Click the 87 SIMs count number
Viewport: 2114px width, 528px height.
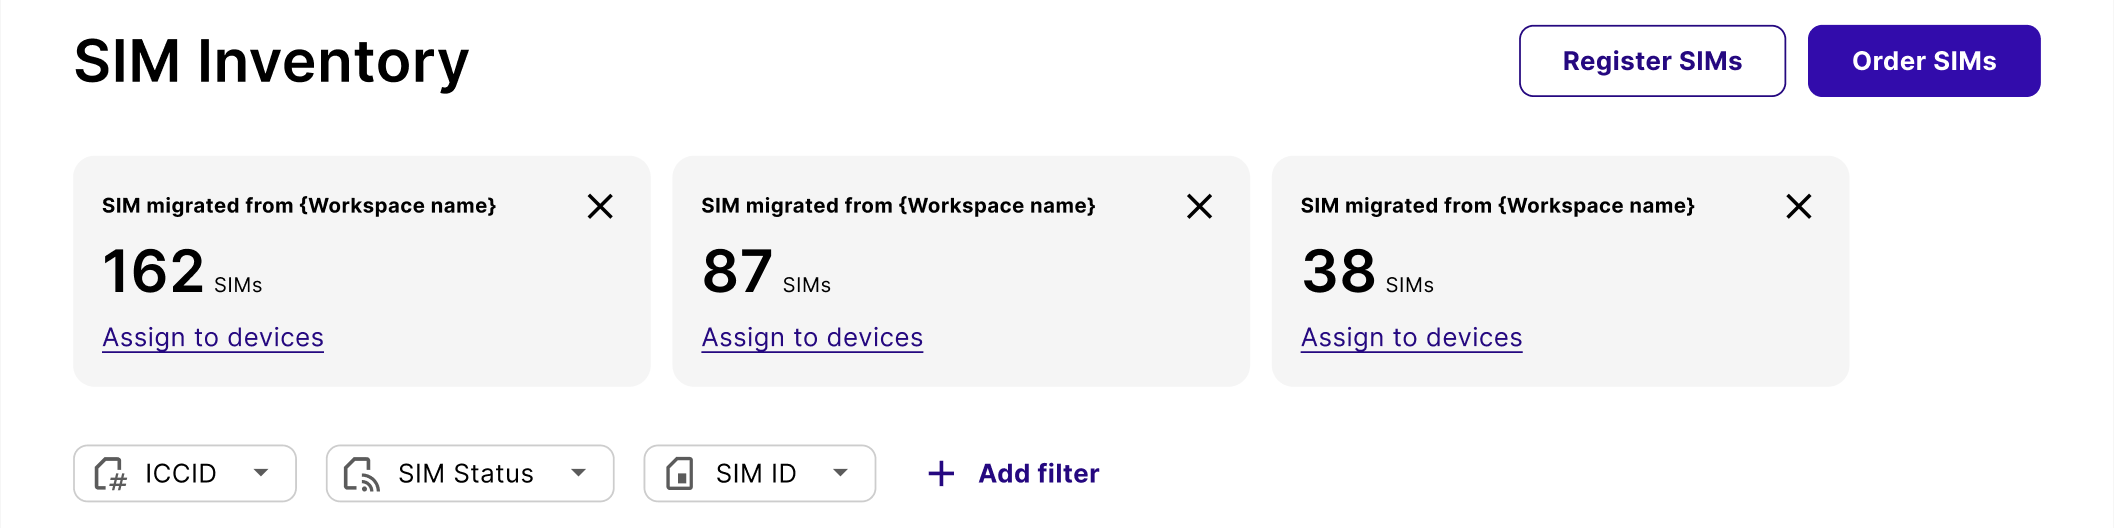click(x=737, y=272)
